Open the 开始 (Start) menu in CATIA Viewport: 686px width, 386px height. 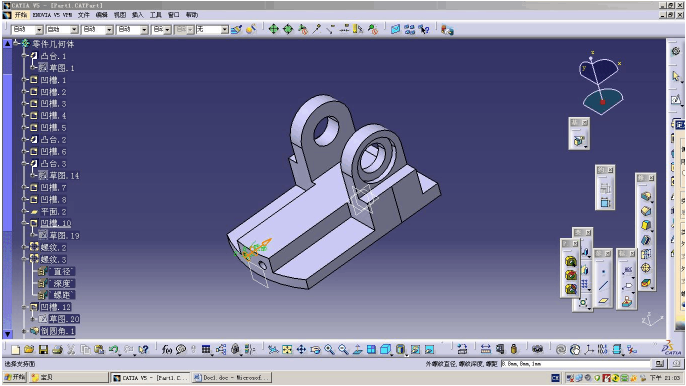pos(21,15)
